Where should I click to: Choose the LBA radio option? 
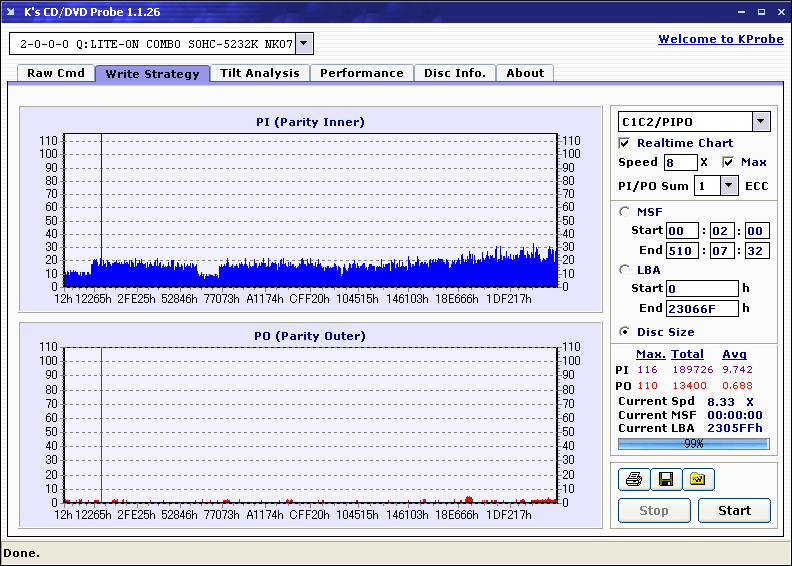(625, 269)
